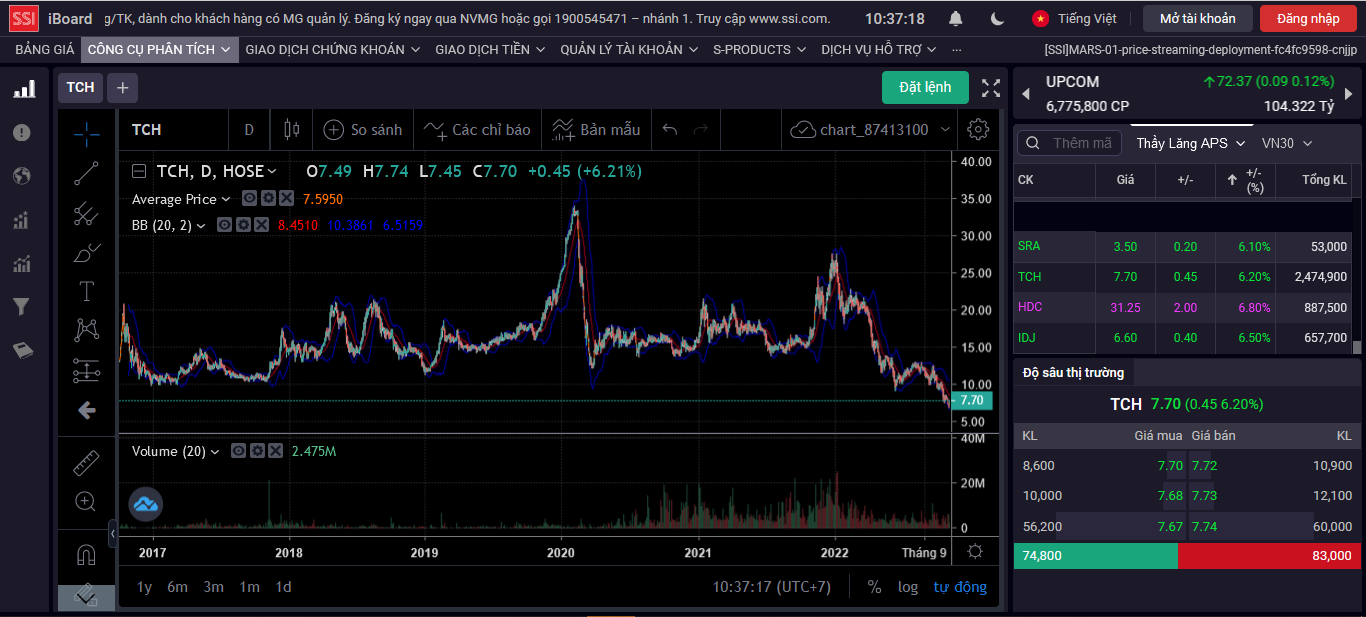Expand Average Price indicator dropdown
The height and width of the screenshot is (617, 1366).
point(226,199)
